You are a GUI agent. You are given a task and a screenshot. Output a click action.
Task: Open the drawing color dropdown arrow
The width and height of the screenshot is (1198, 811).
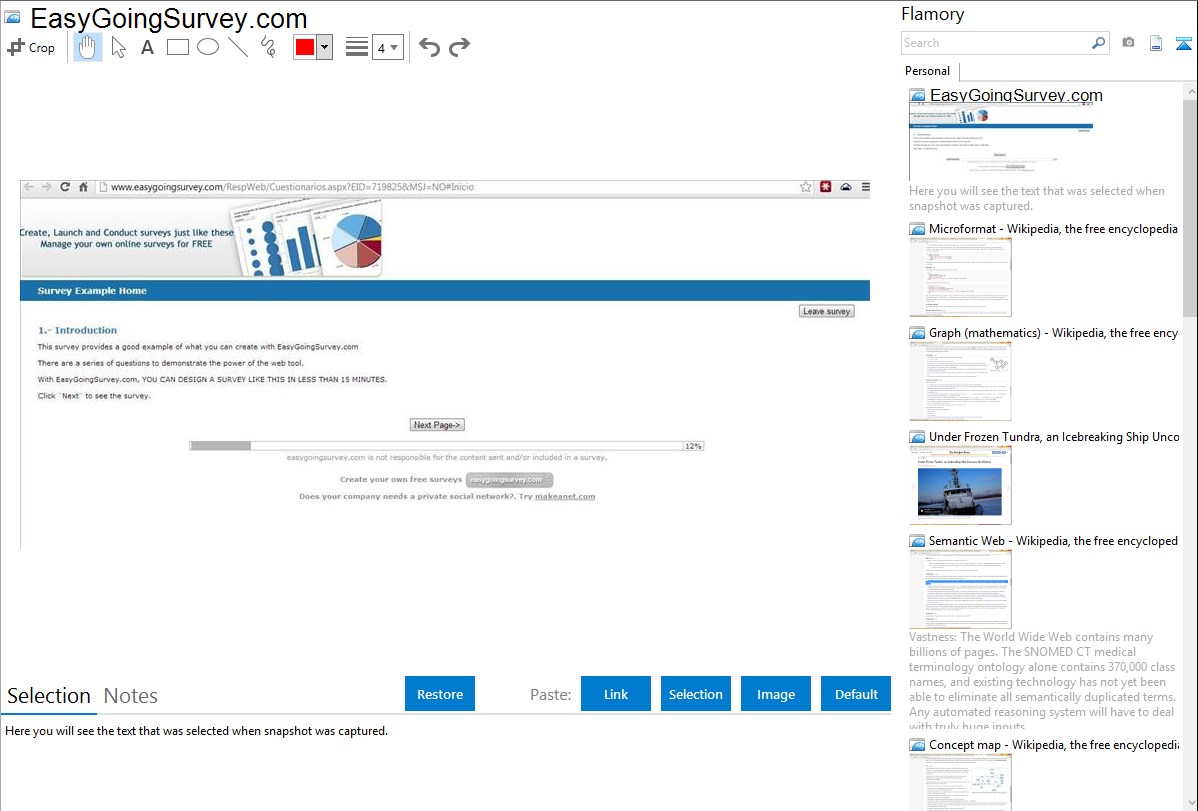click(x=325, y=47)
